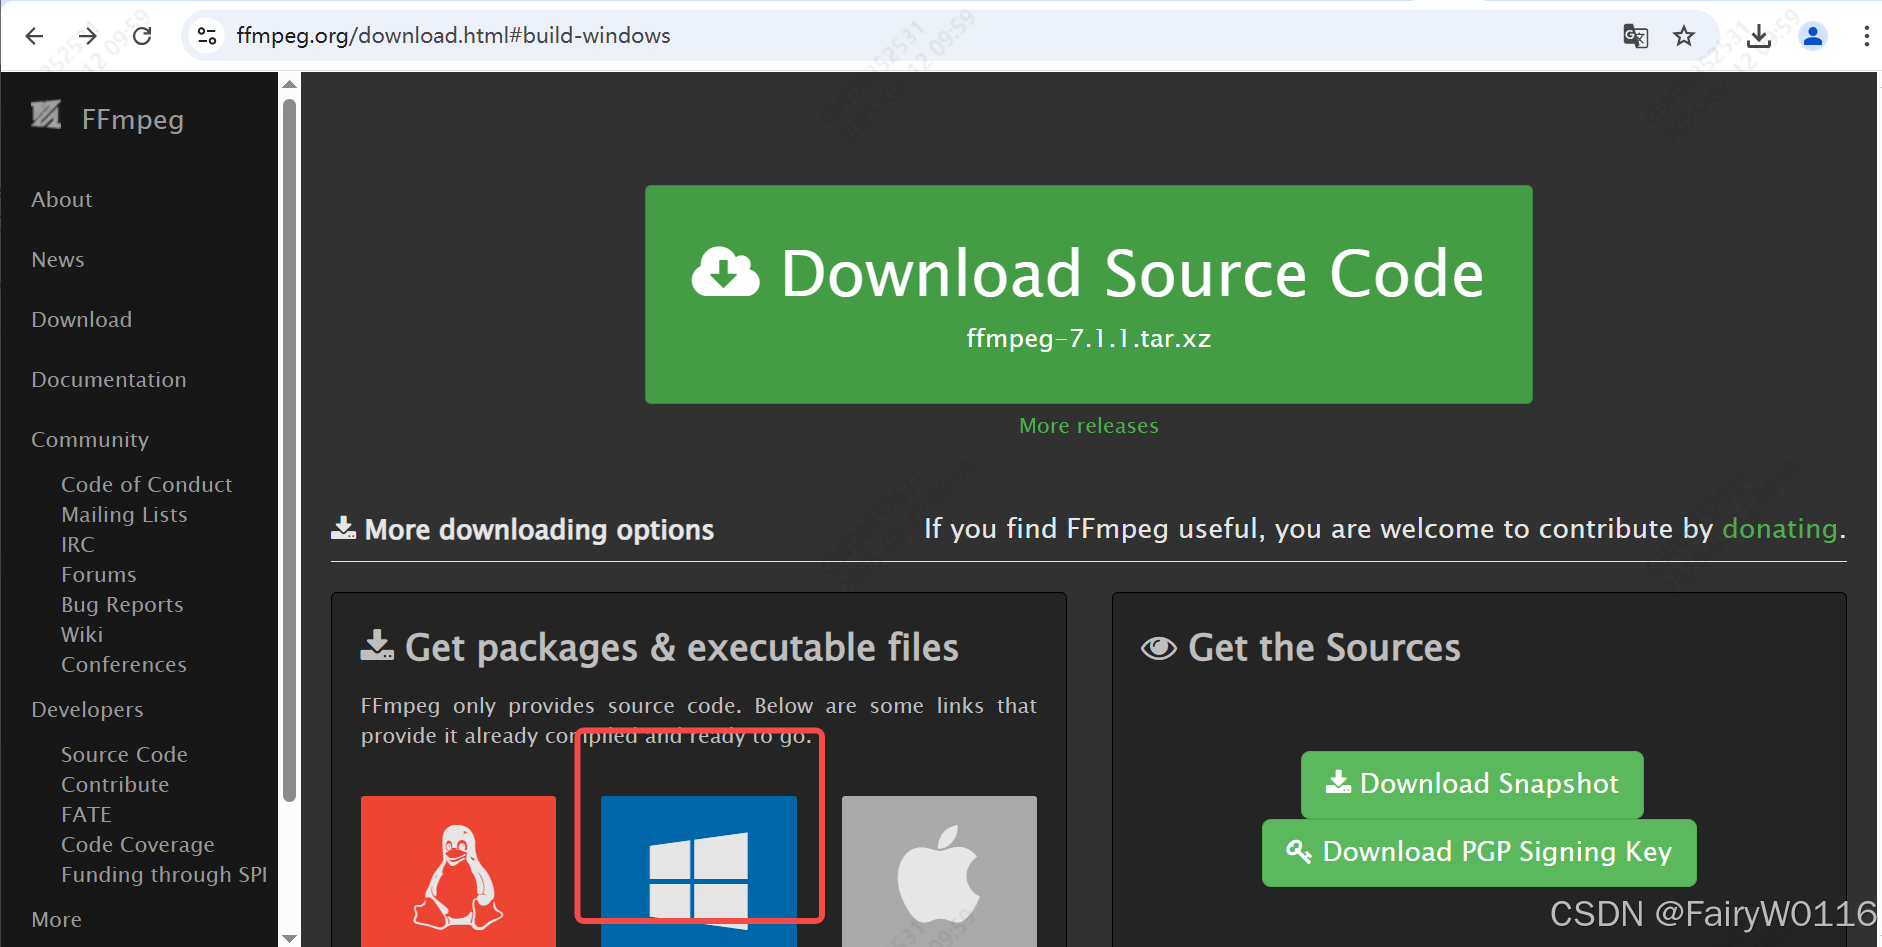The height and width of the screenshot is (947, 1882).
Task: Click sidebar scrollbar up arrow
Action: click(290, 84)
